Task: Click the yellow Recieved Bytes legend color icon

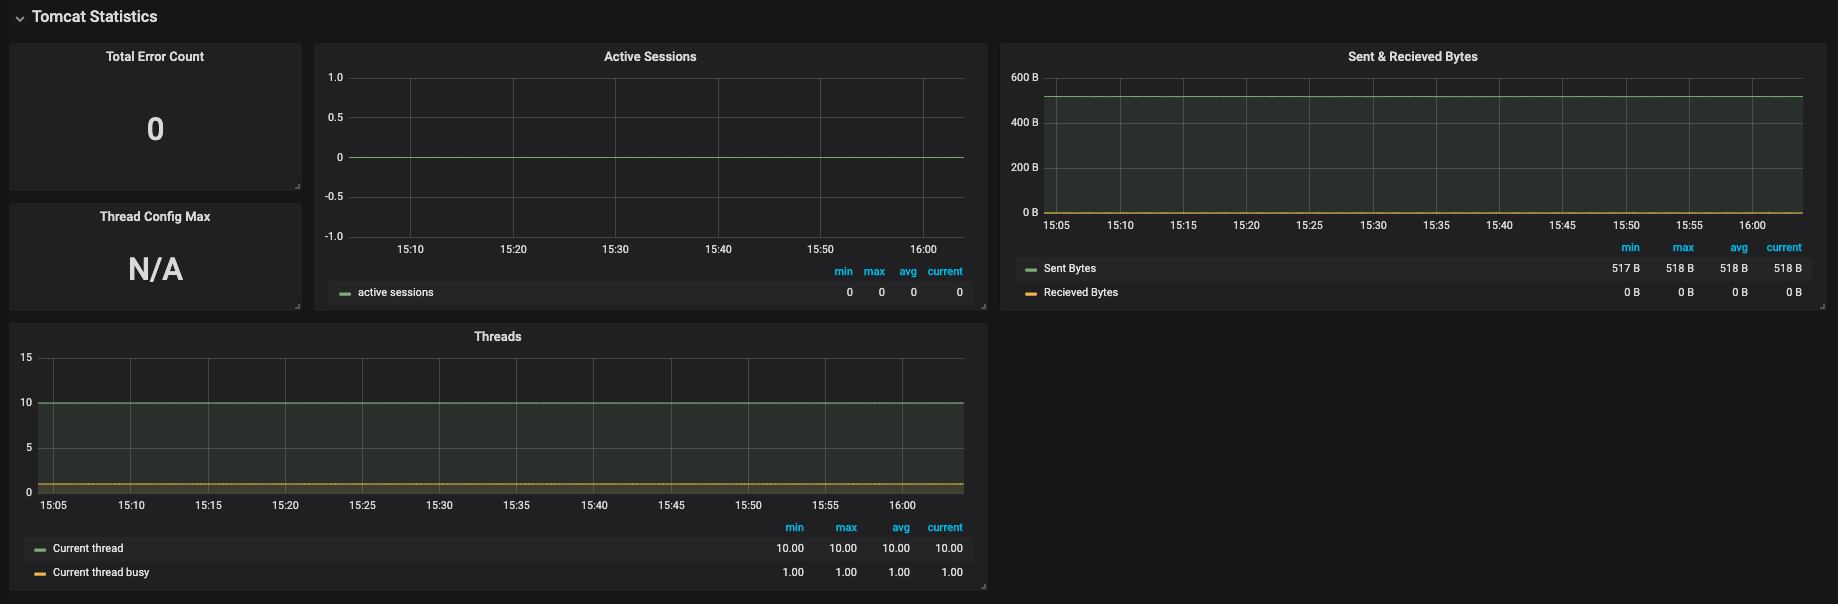Action: [1031, 294]
